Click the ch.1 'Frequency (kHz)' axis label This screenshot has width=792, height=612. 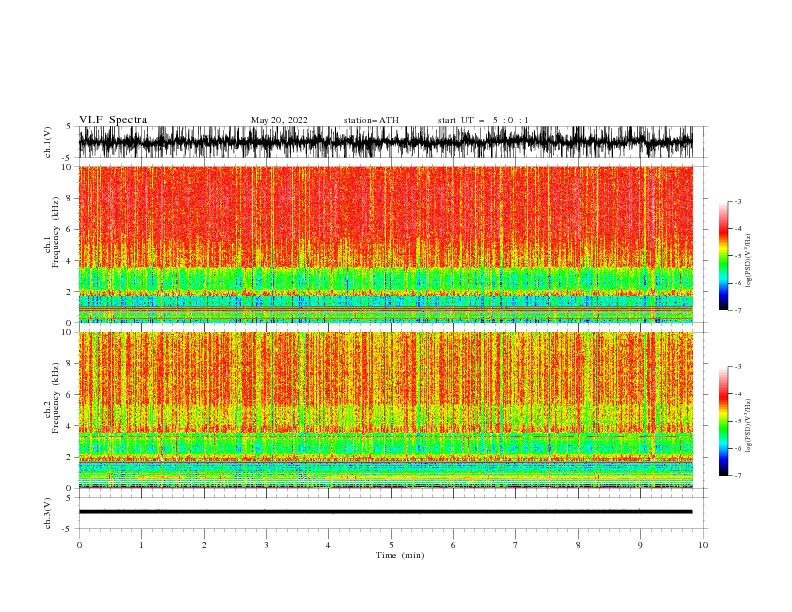(56, 232)
